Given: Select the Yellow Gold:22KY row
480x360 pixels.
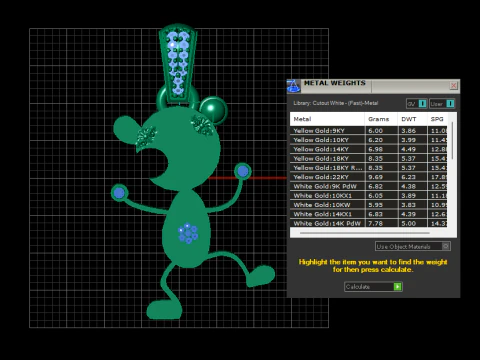Looking at the screenshot, I should 368,177.
